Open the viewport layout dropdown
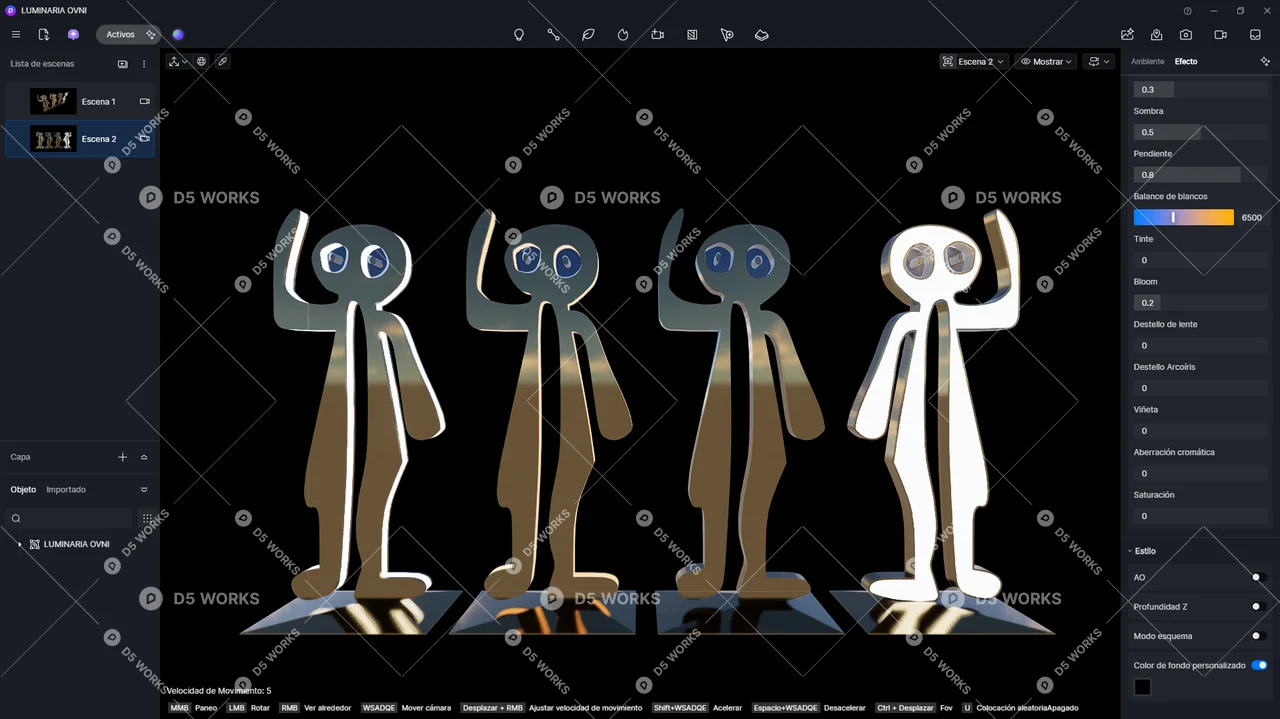The image size is (1280, 719). coord(1099,61)
